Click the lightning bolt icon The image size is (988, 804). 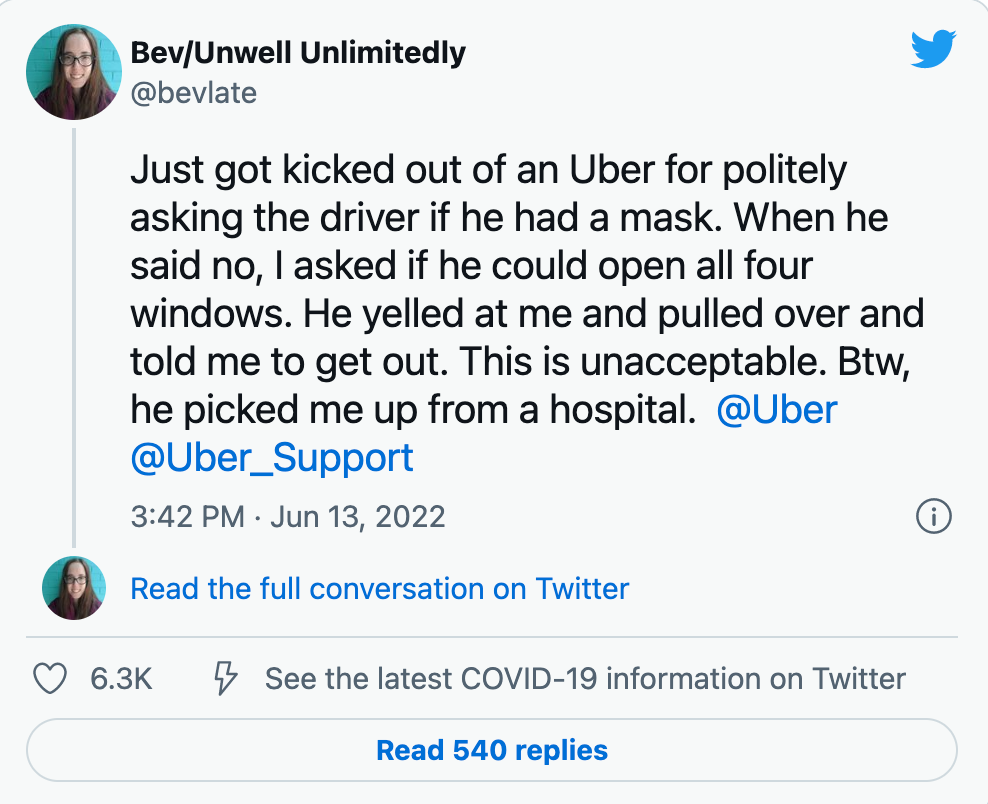pyautogui.click(x=227, y=679)
